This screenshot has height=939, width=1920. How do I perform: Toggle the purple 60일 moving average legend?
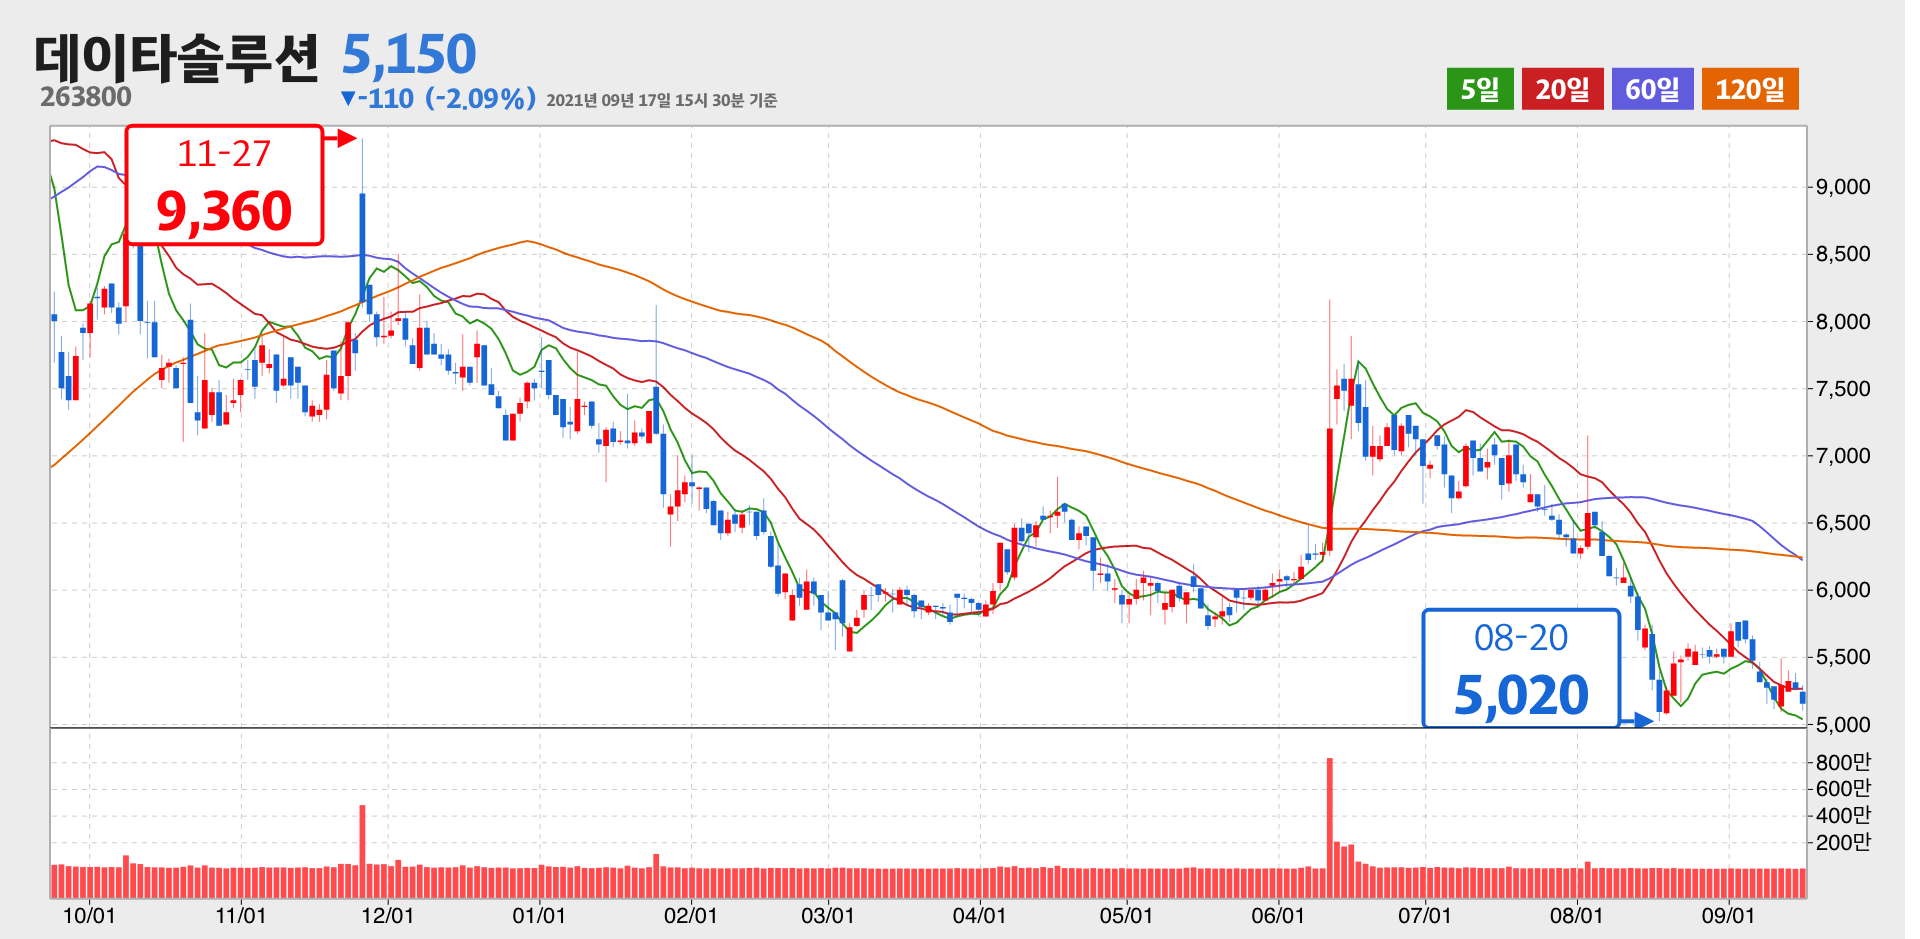(x=1652, y=89)
